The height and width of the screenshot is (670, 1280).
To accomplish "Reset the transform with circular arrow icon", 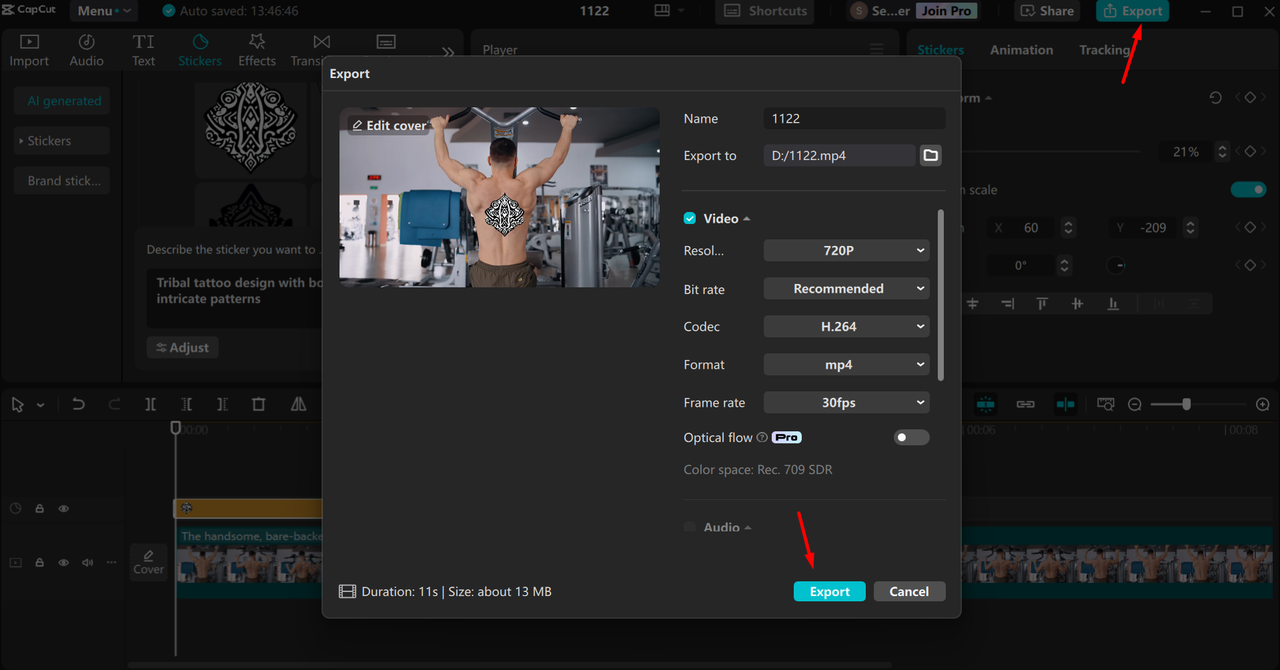I will [1215, 98].
